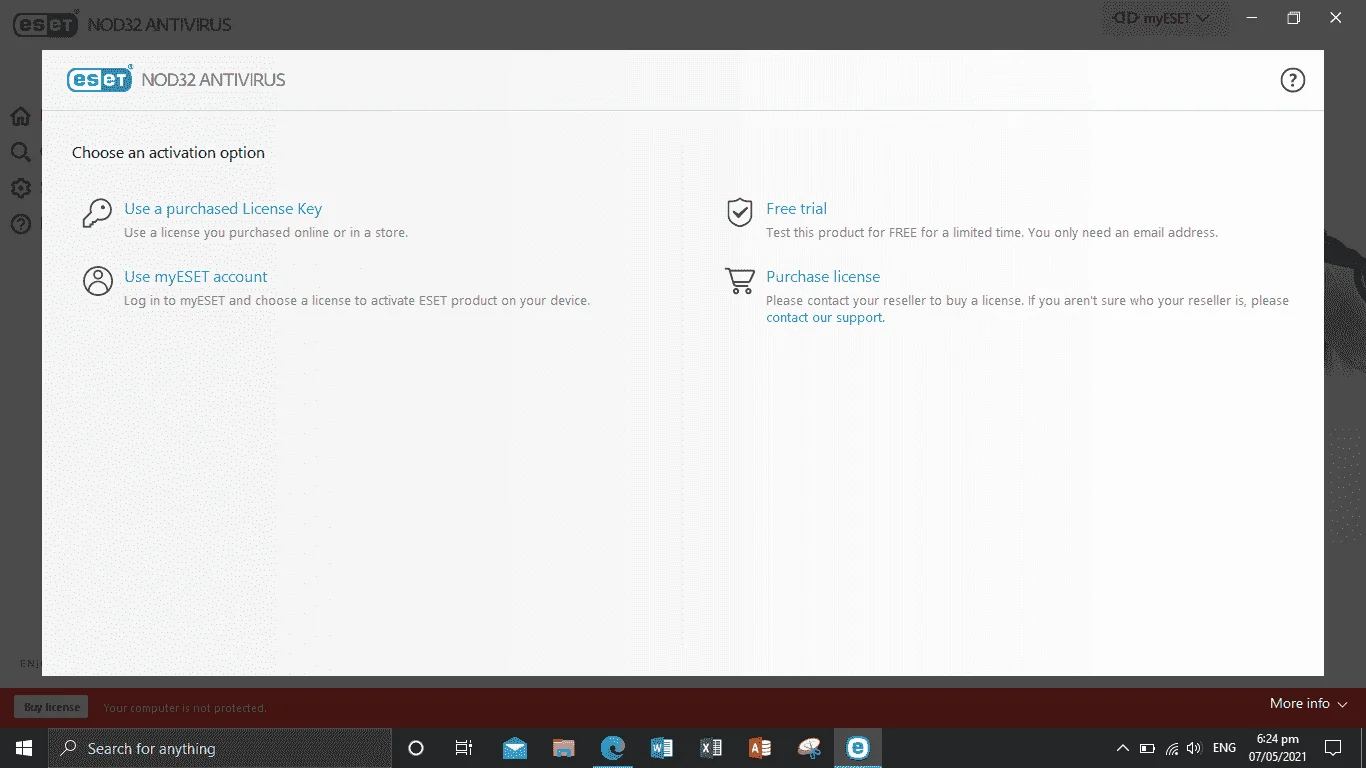Open the ENG input language switcher

pyautogui.click(x=1224, y=748)
